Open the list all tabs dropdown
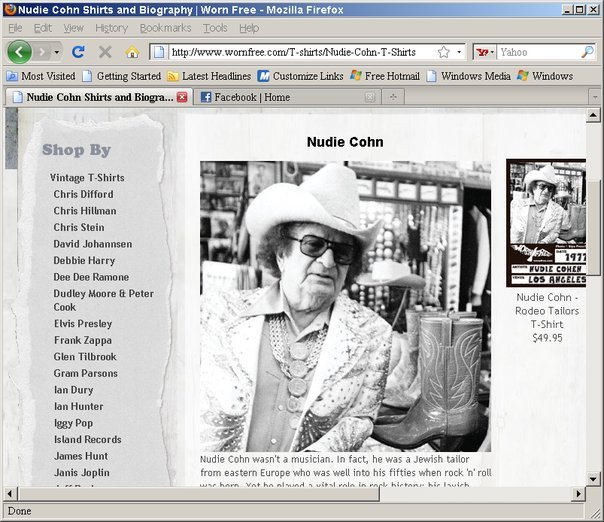 click(595, 97)
